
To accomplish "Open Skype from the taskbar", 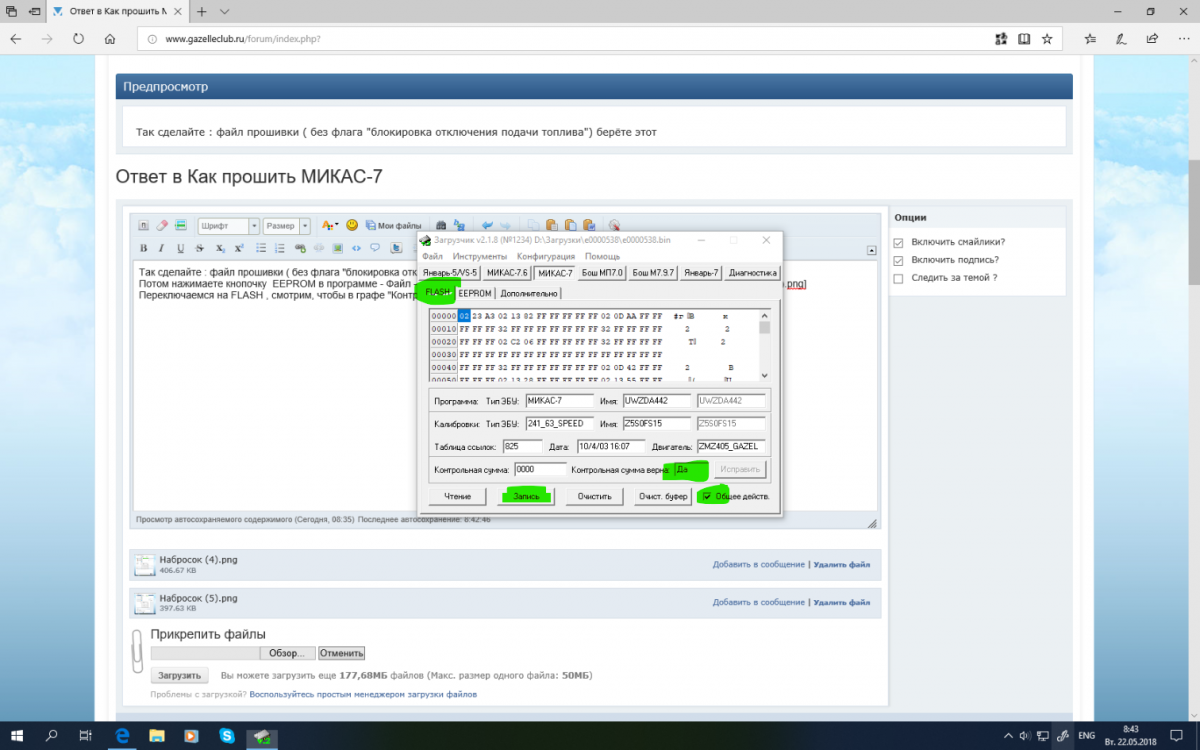I will pos(227,735).
